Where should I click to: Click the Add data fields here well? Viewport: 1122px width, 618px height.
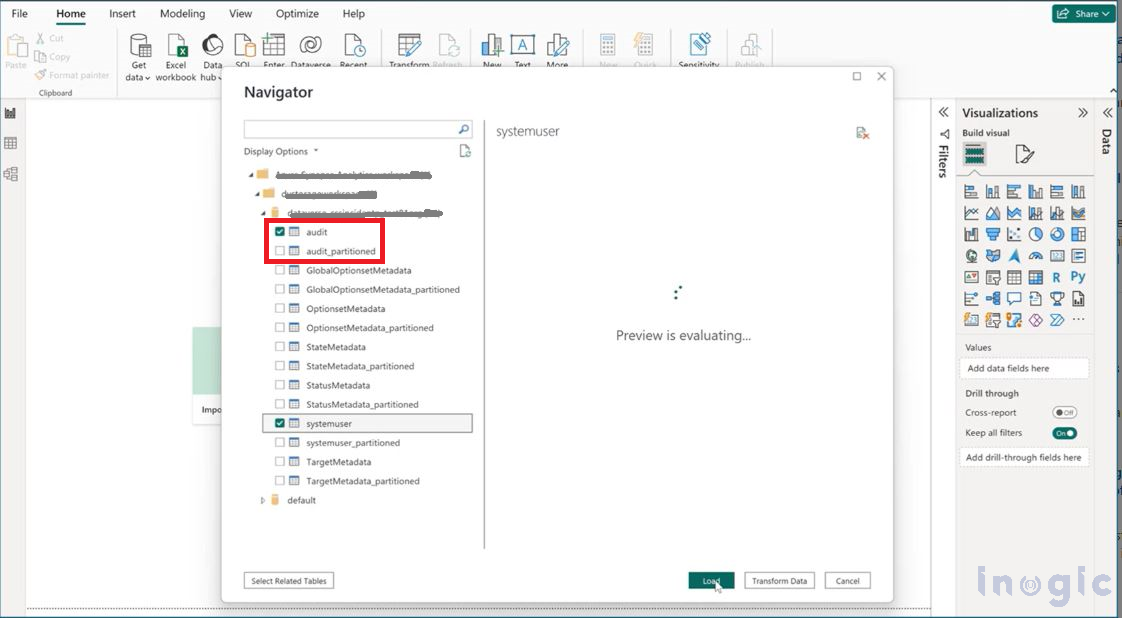(x=1024, y=368)
